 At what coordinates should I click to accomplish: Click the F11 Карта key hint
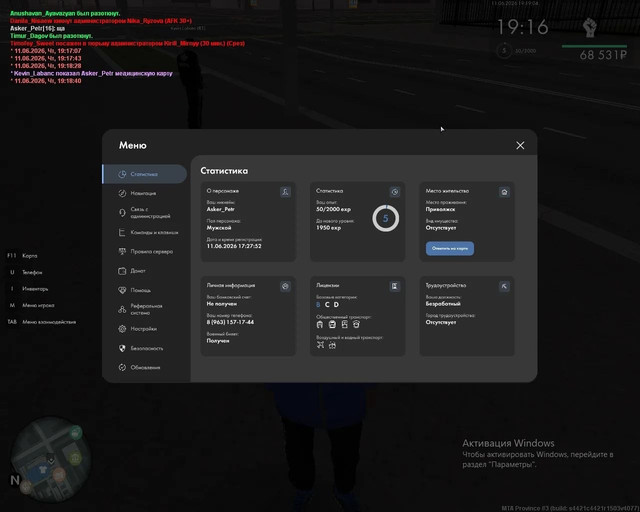(22, 256)
